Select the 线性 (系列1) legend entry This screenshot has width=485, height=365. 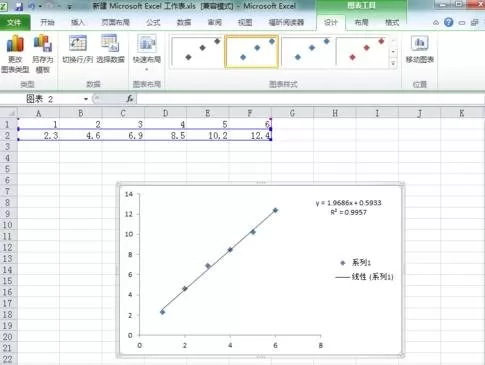364,277
